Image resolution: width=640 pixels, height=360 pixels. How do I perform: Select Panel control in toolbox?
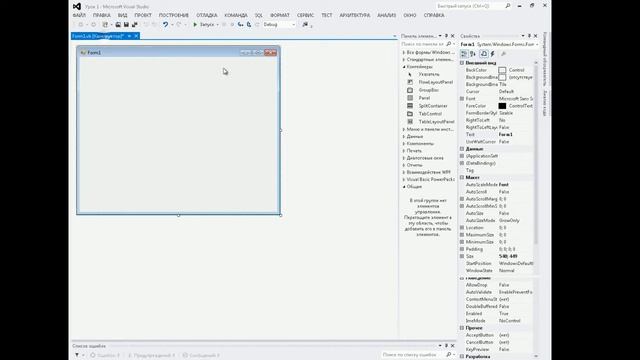point(429,98)
